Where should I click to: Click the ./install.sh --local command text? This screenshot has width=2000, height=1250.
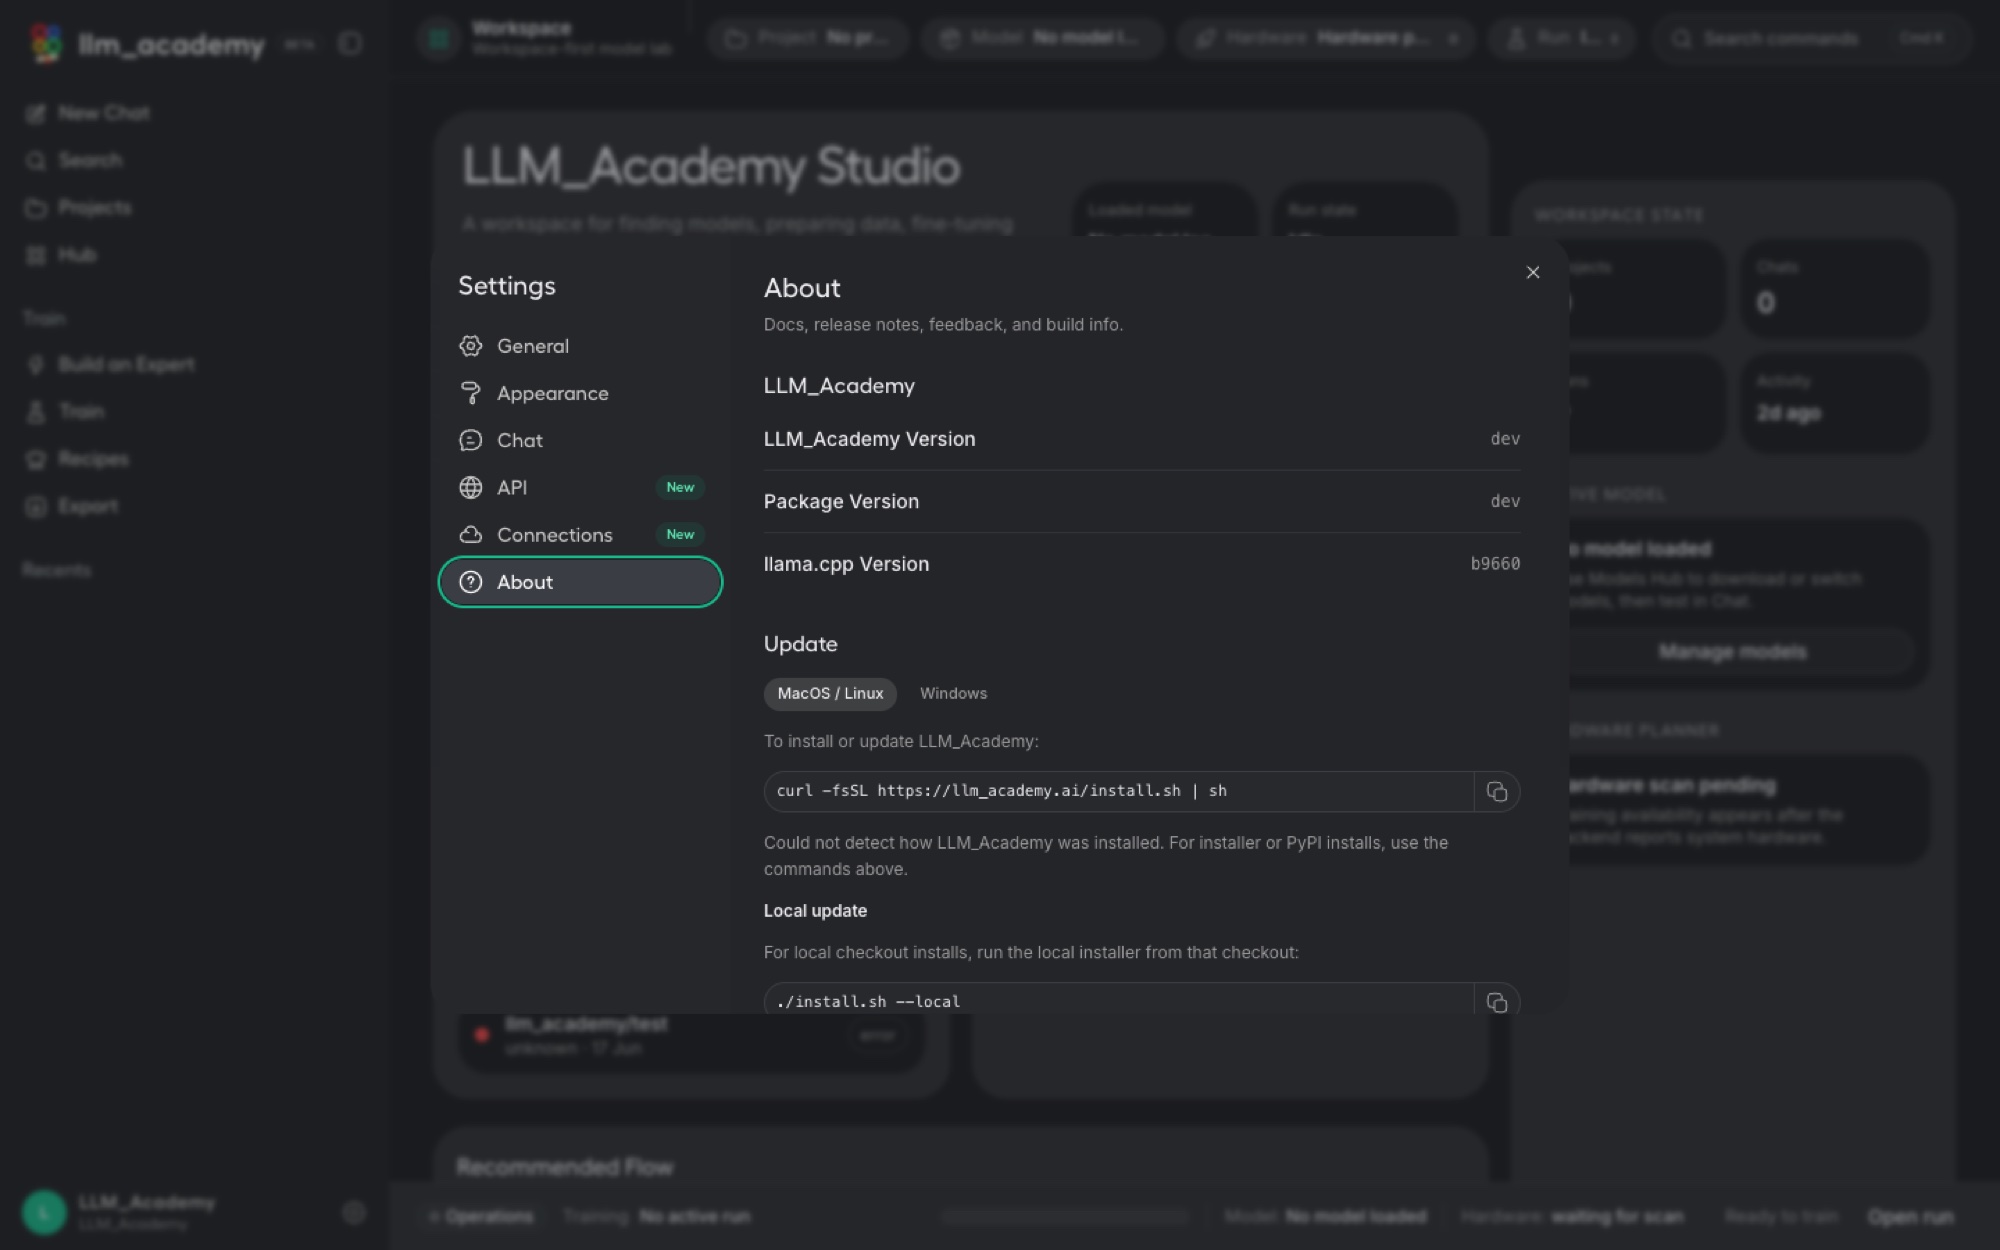click(868, 1001)
